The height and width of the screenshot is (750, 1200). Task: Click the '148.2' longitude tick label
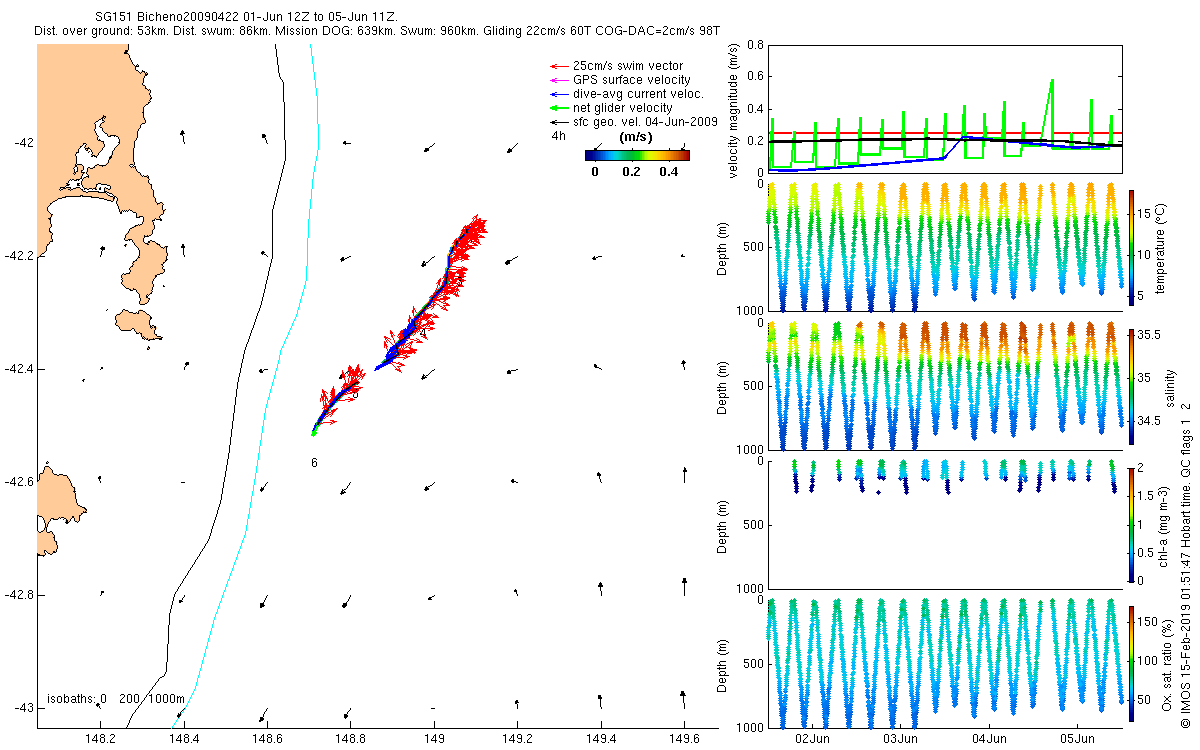[x=101, y=740]
